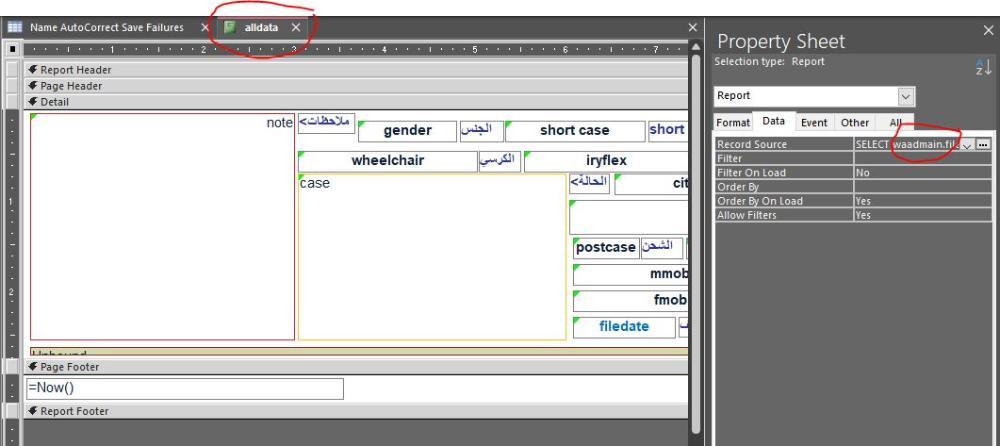Expand the Record Source dropdown arrow
The height and width of the screenshot is (446, 1000).
(967, 144)
